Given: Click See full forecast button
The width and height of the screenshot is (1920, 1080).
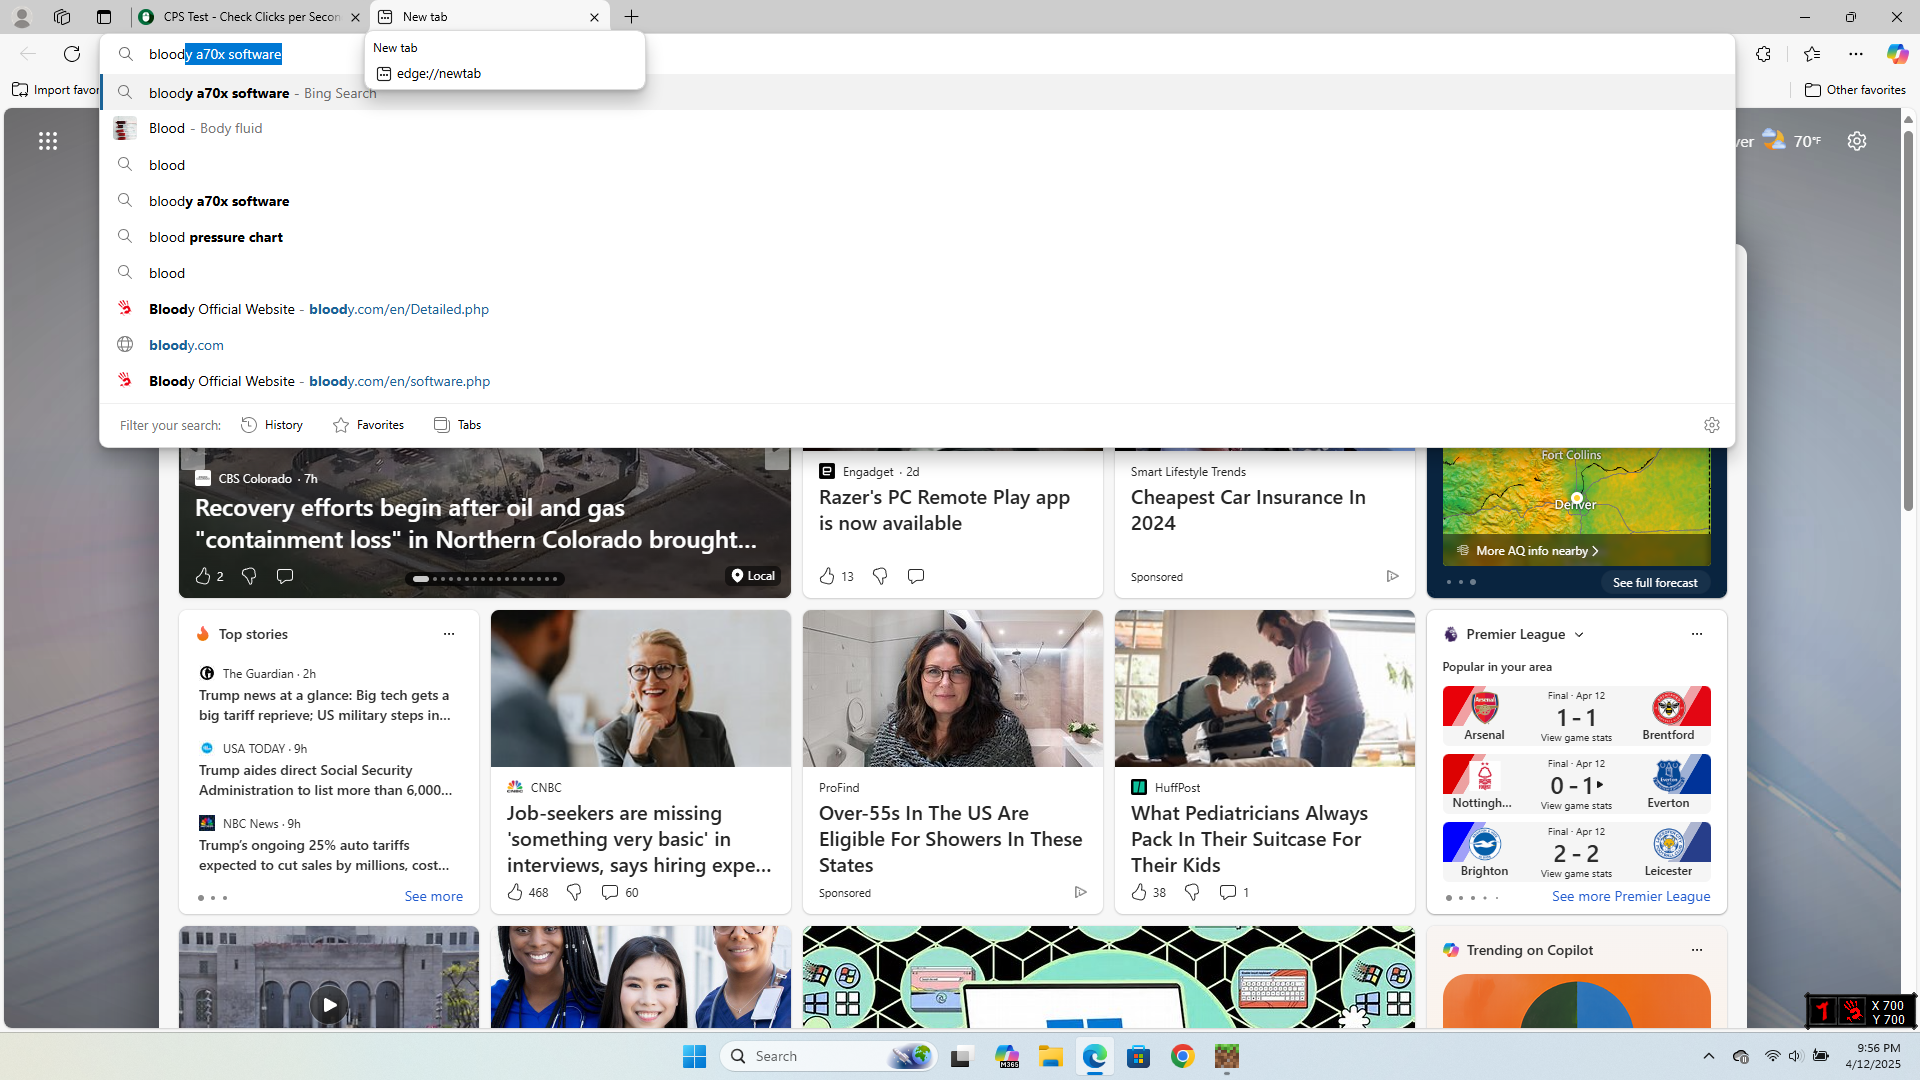Looking at the screenshot, I should (1655, 583).
